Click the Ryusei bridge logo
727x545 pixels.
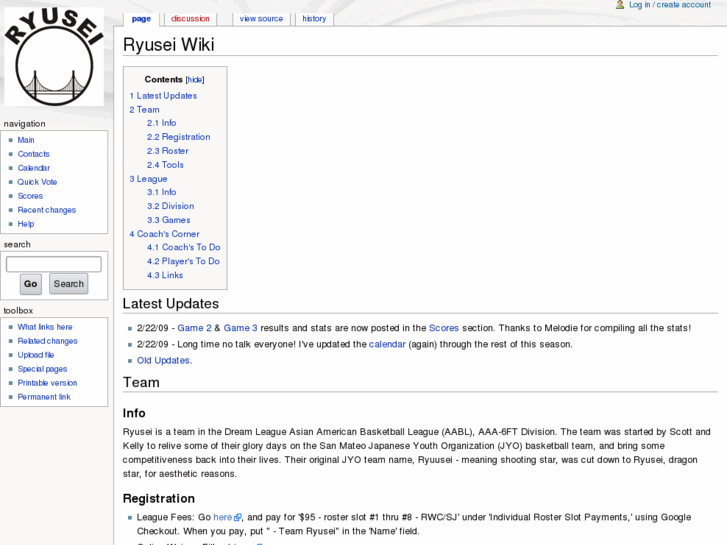(54, 57)
